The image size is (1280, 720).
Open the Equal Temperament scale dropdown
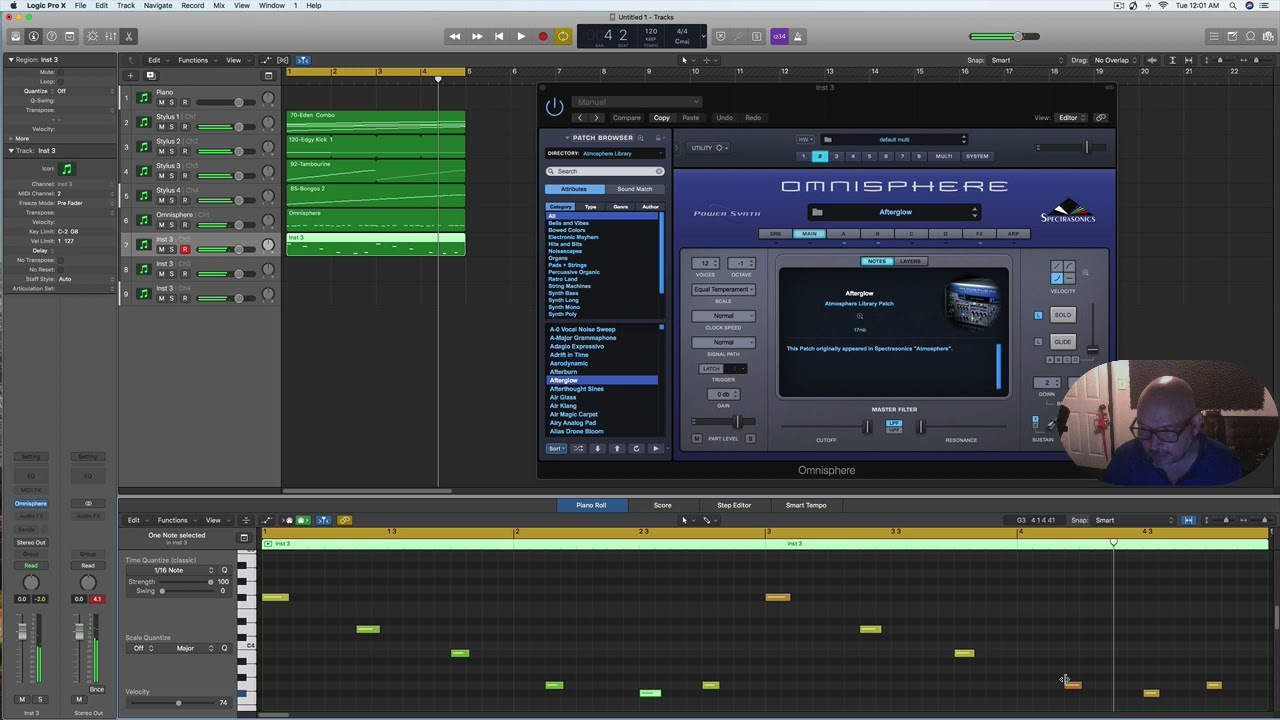tap(723, 289)
